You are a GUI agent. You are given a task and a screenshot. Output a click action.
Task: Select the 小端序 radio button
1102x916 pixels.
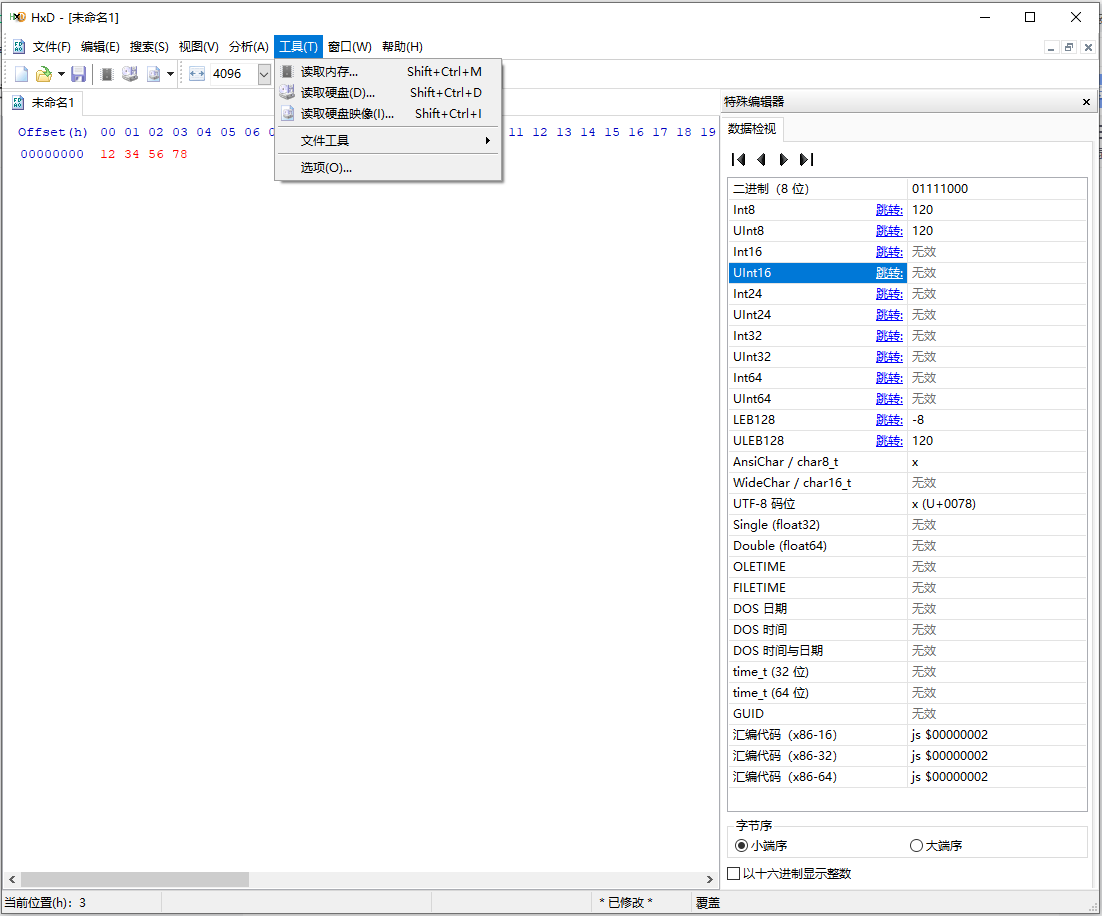pyautogui.click(x=741, y=845)
